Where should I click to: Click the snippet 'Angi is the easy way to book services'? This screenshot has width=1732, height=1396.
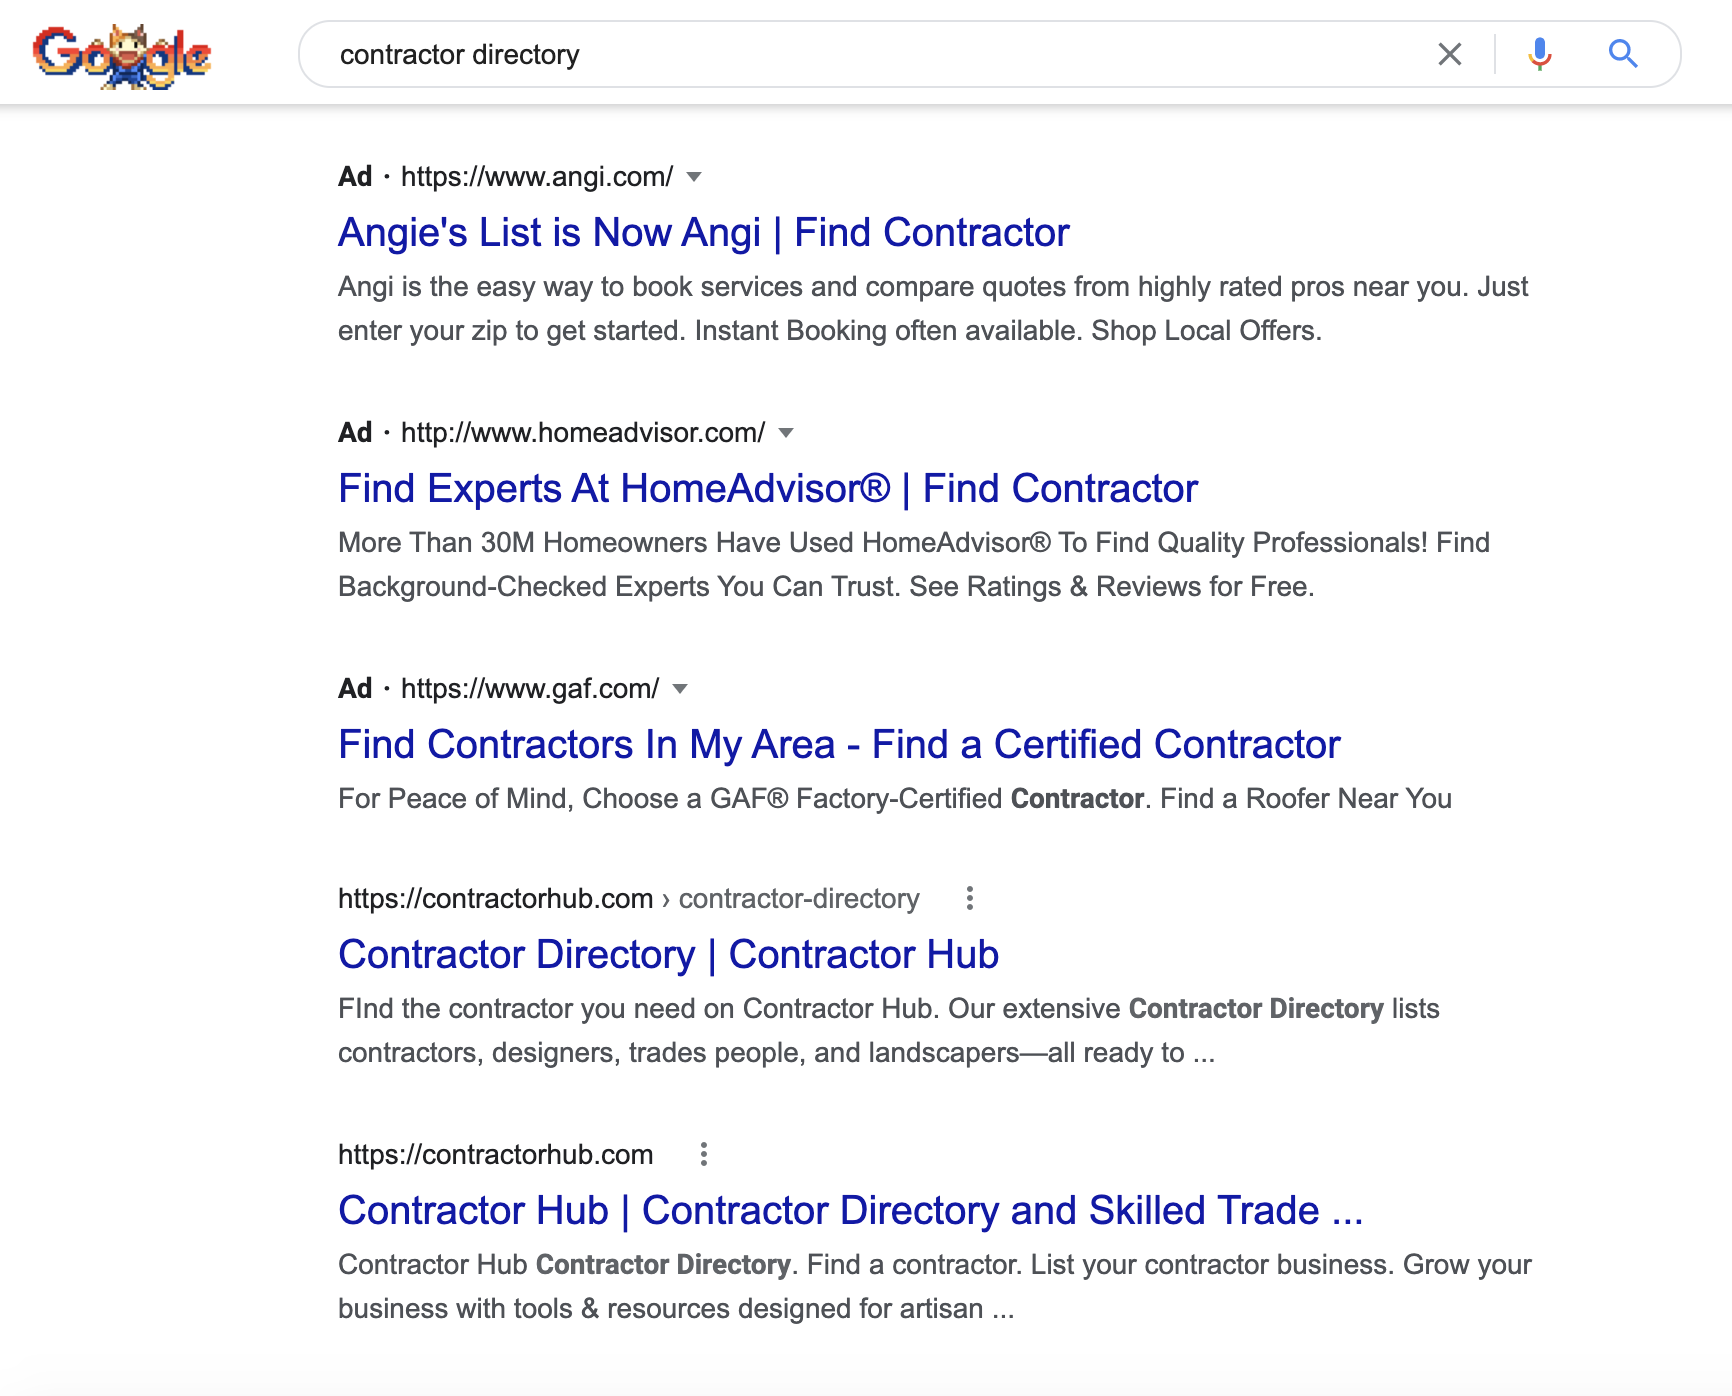(x=933, y=309)
